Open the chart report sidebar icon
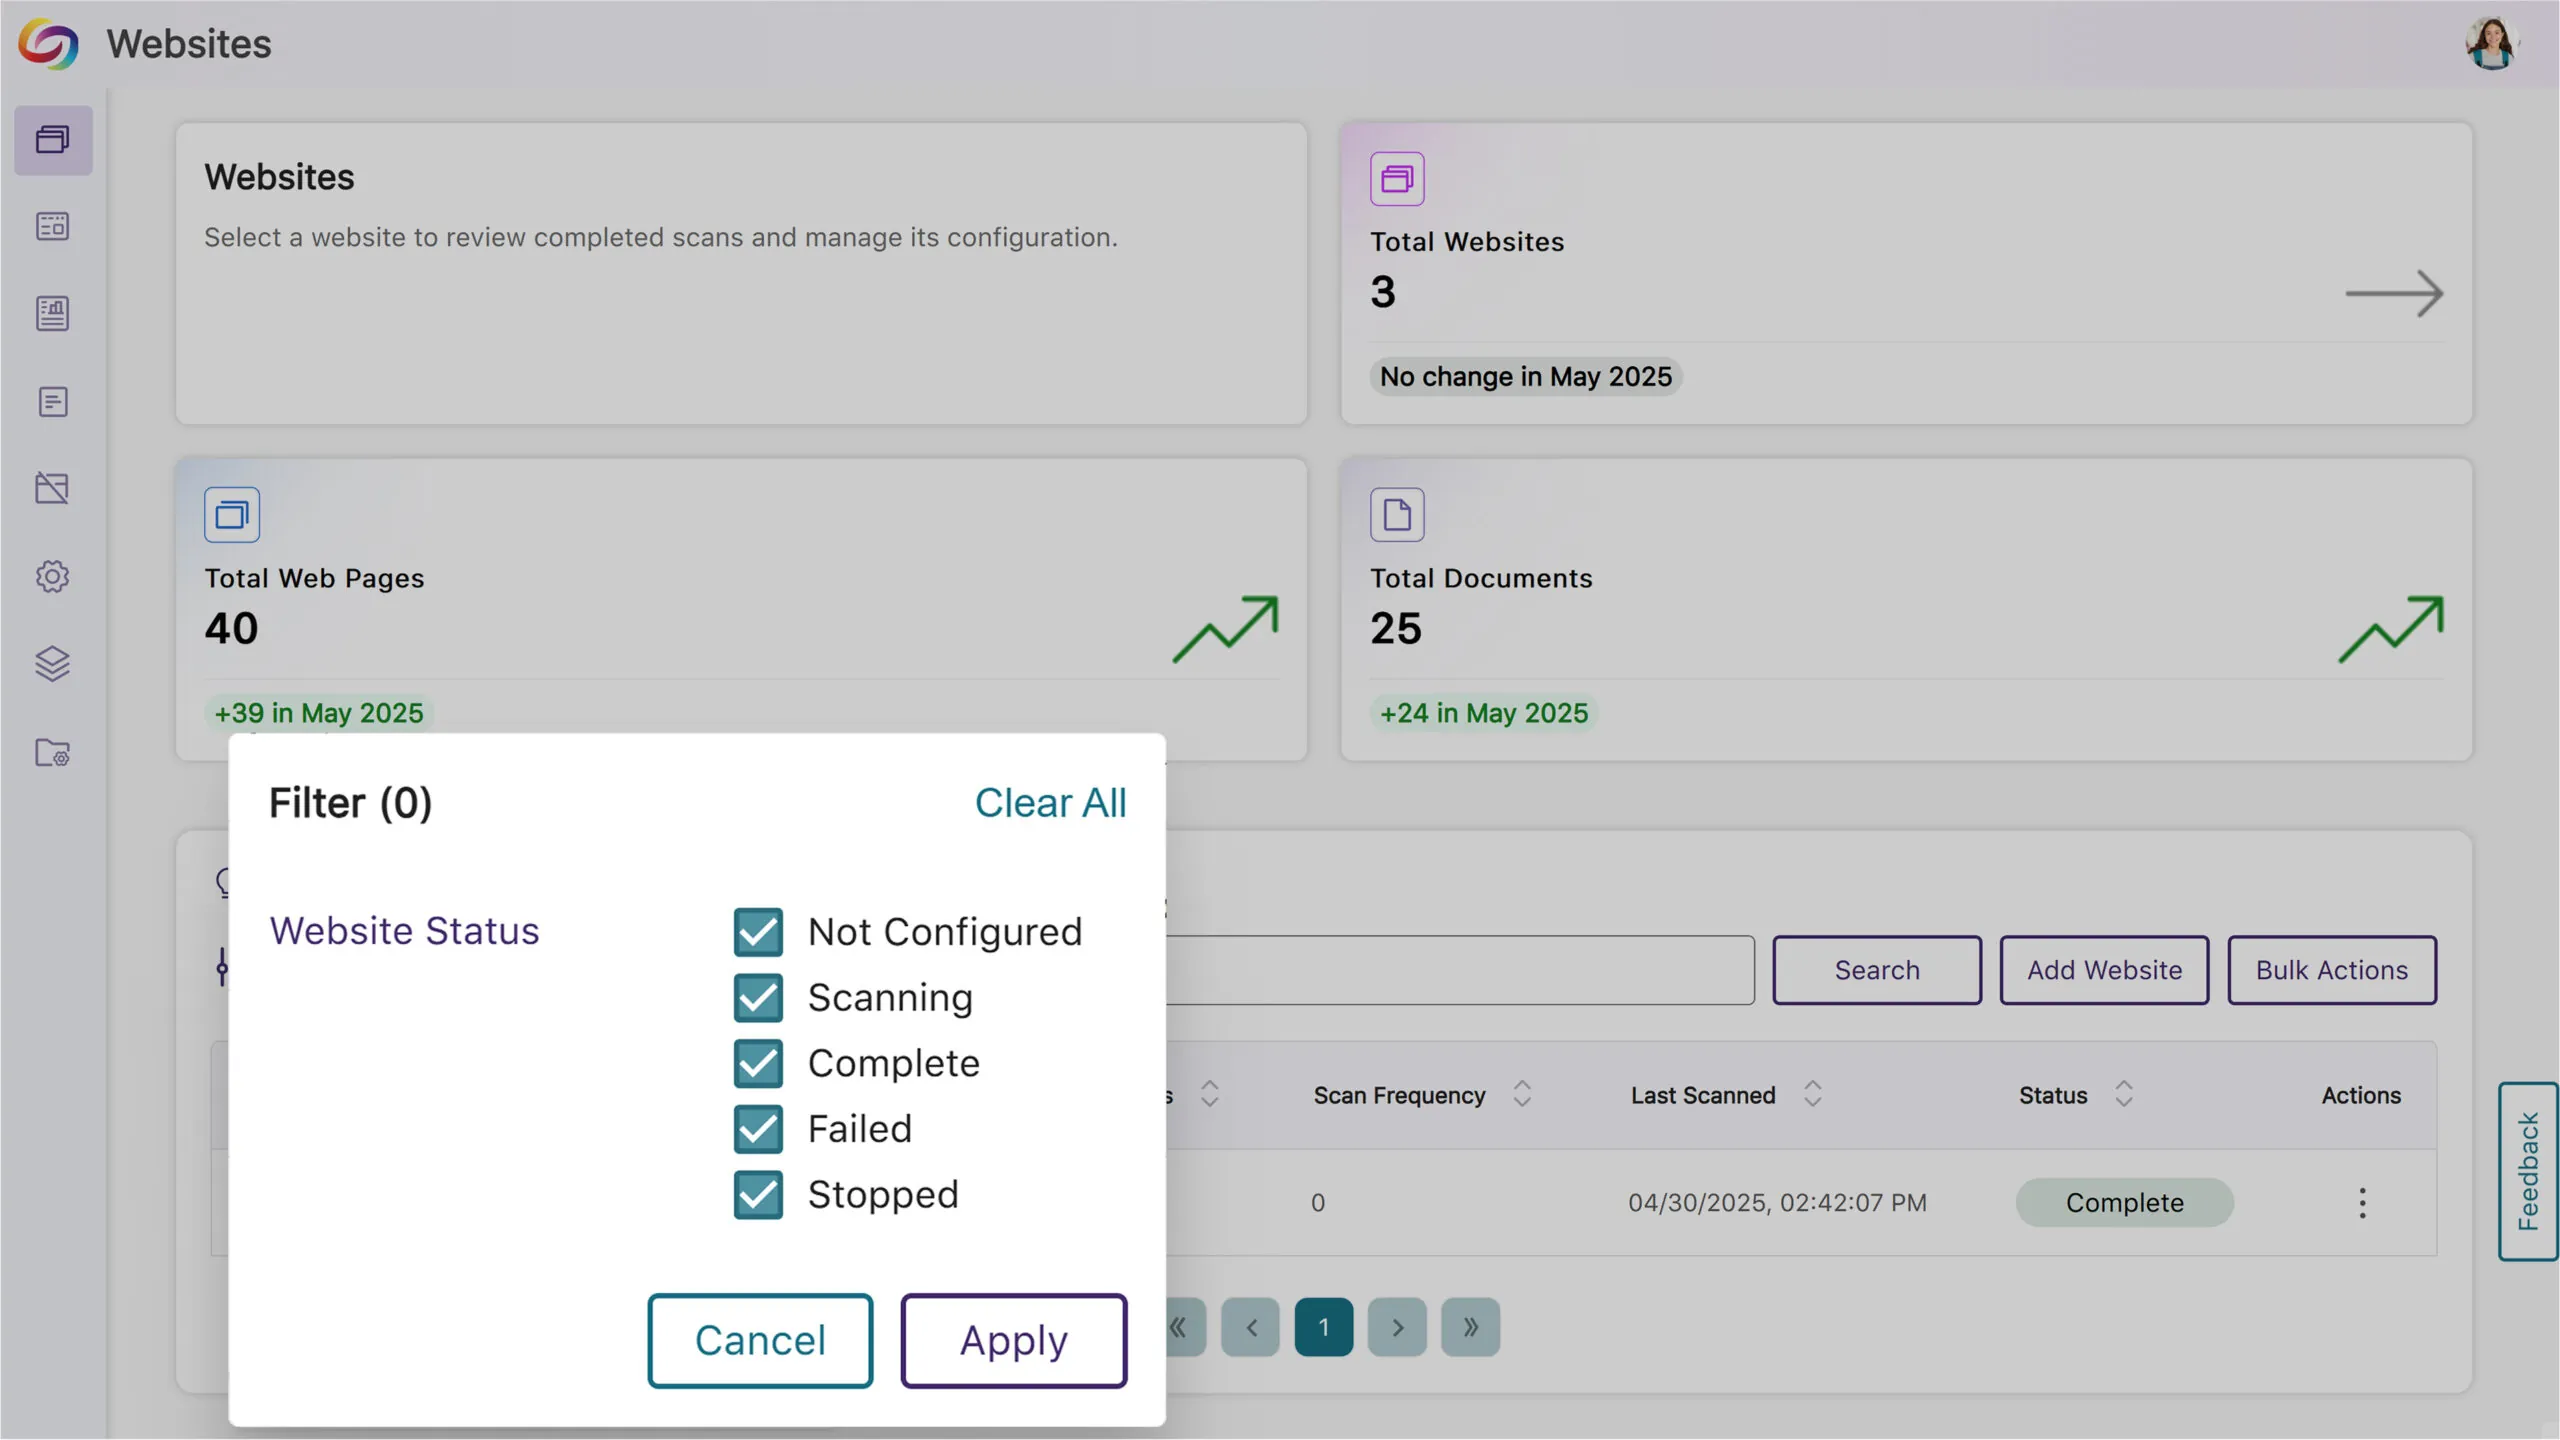This screenshot has width=2560, height=1440. point(53,314)
